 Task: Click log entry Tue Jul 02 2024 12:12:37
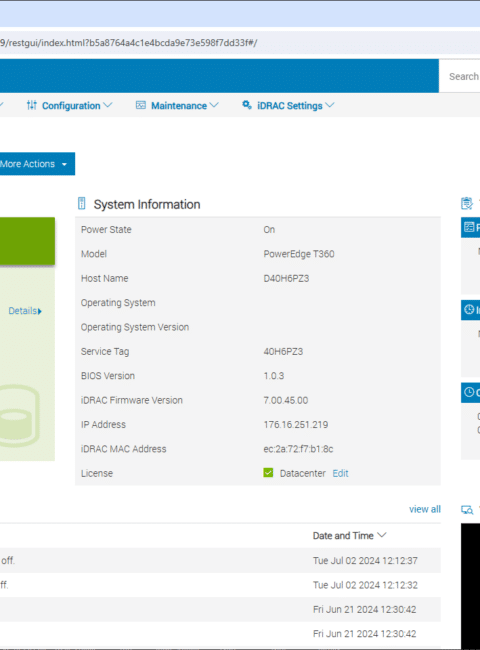click(365, 560)
